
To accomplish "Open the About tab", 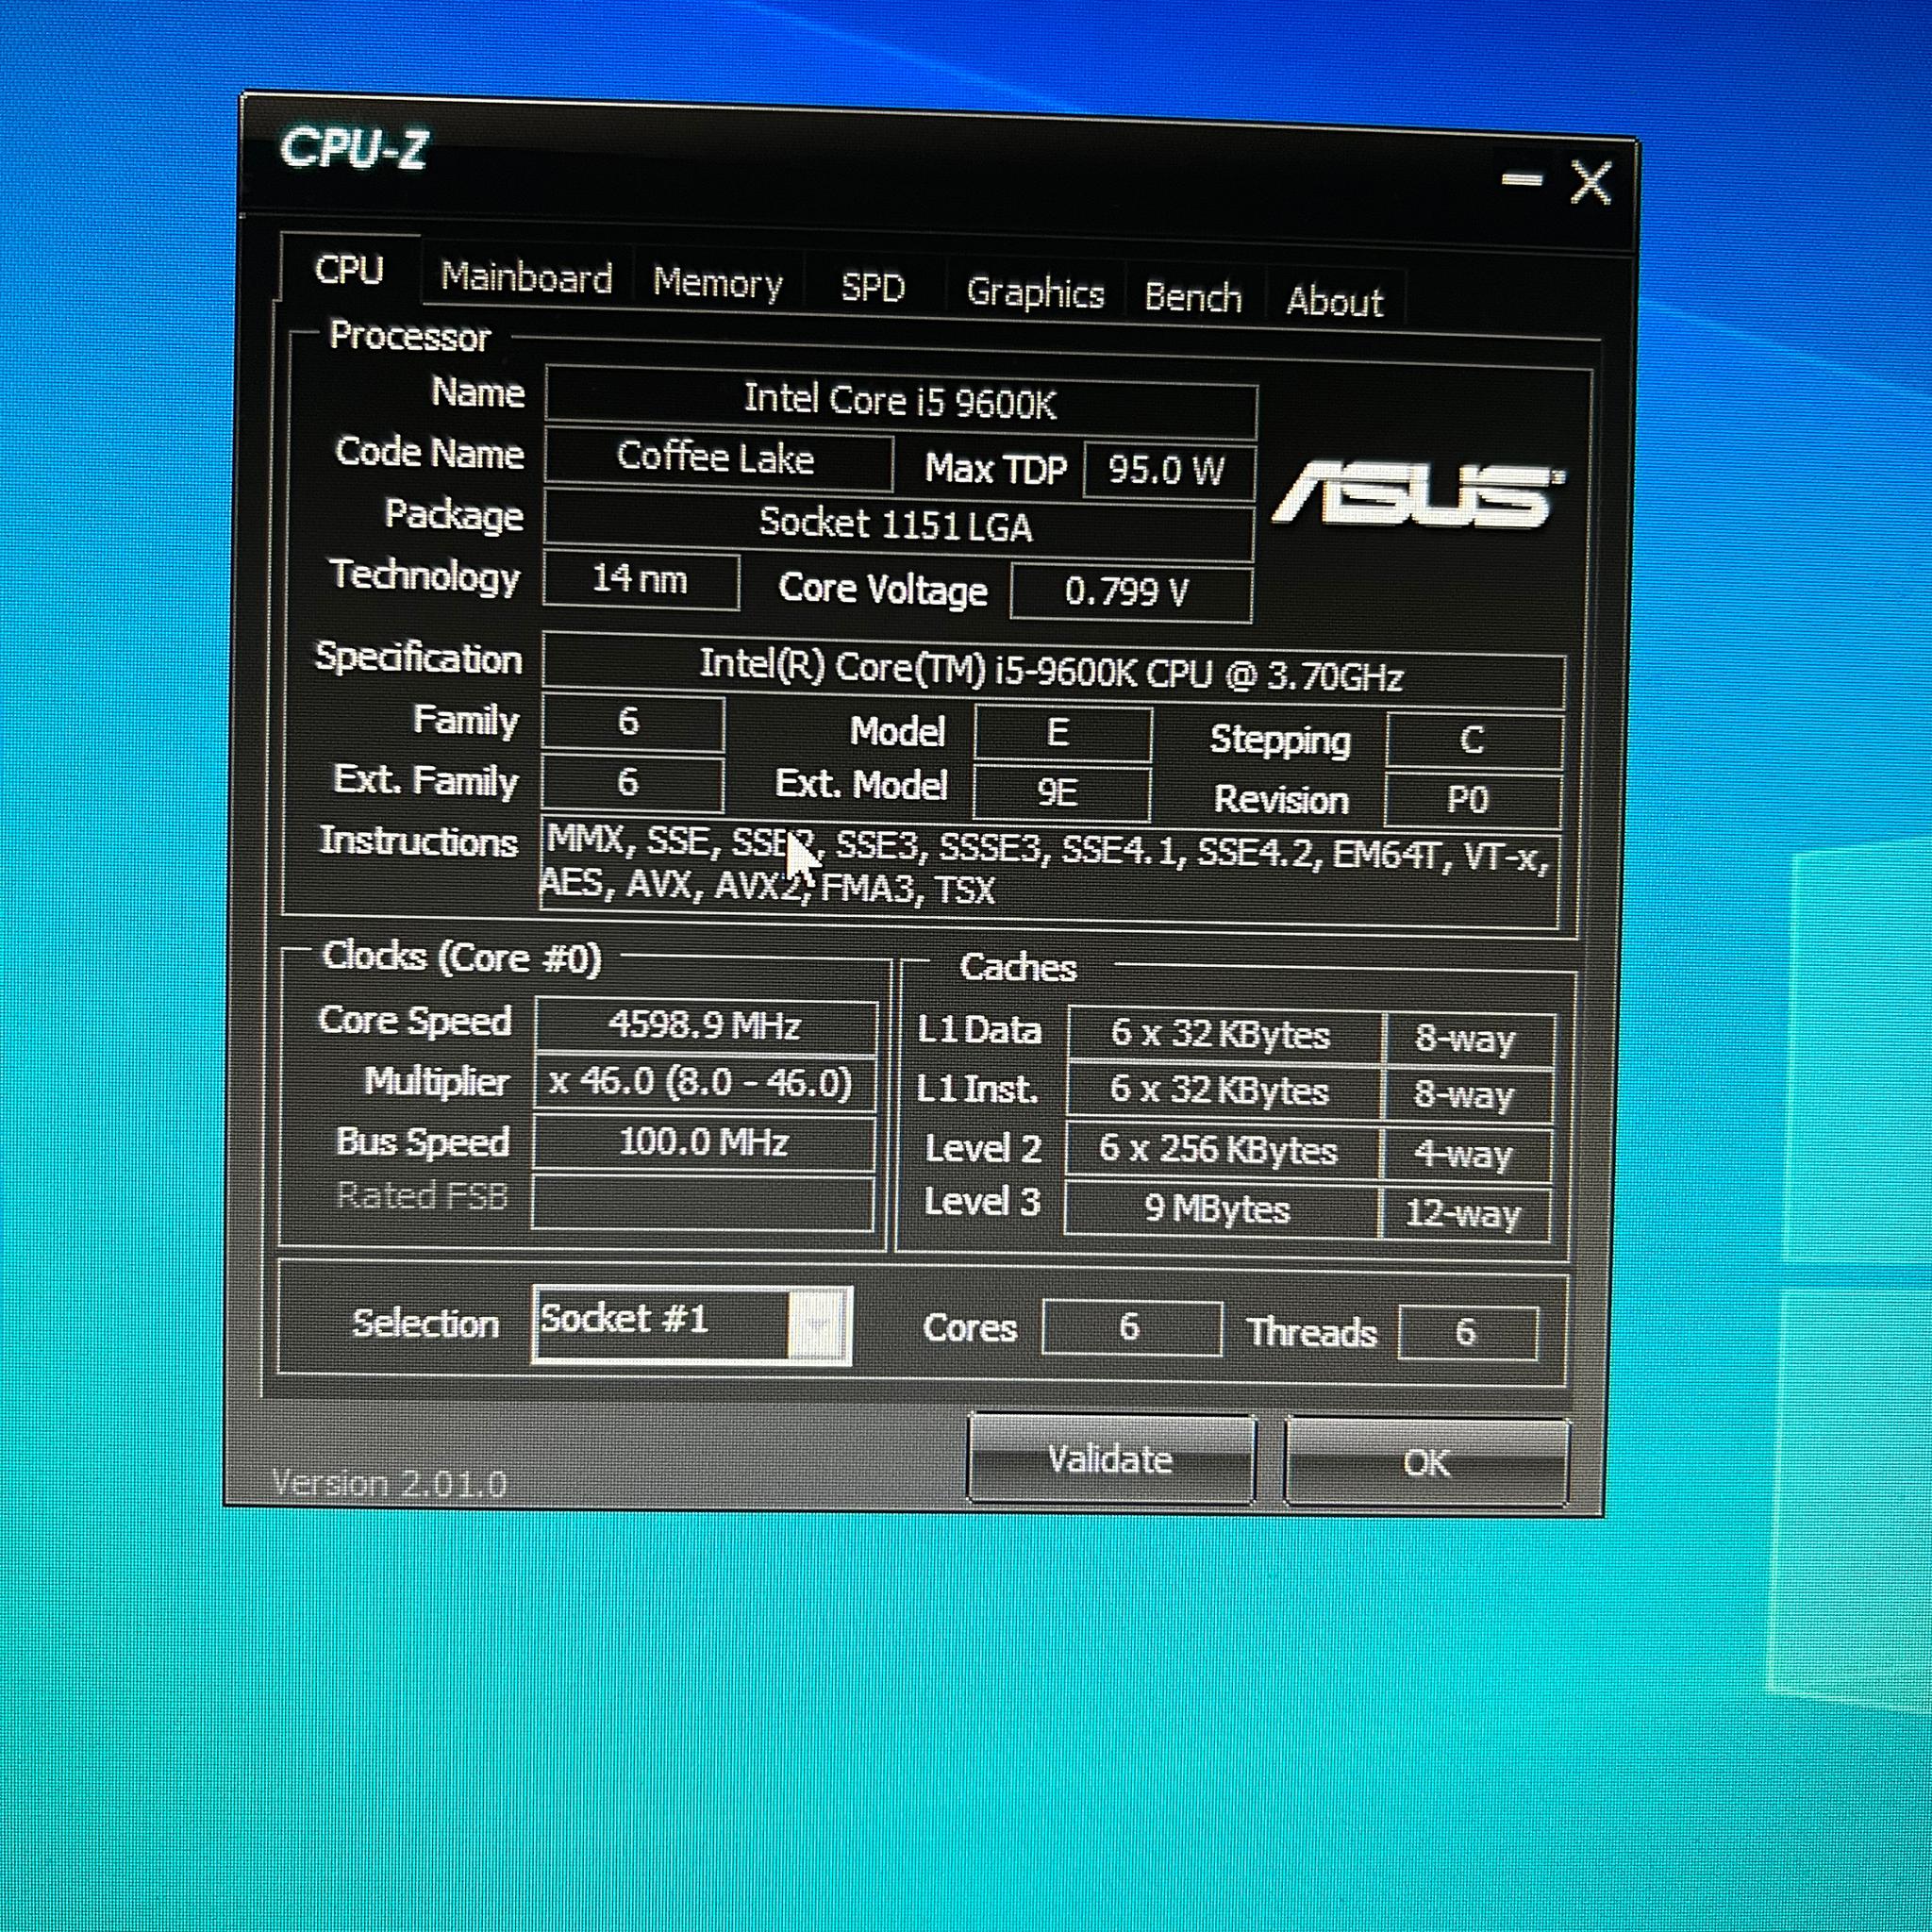I will pos(1334,301).
